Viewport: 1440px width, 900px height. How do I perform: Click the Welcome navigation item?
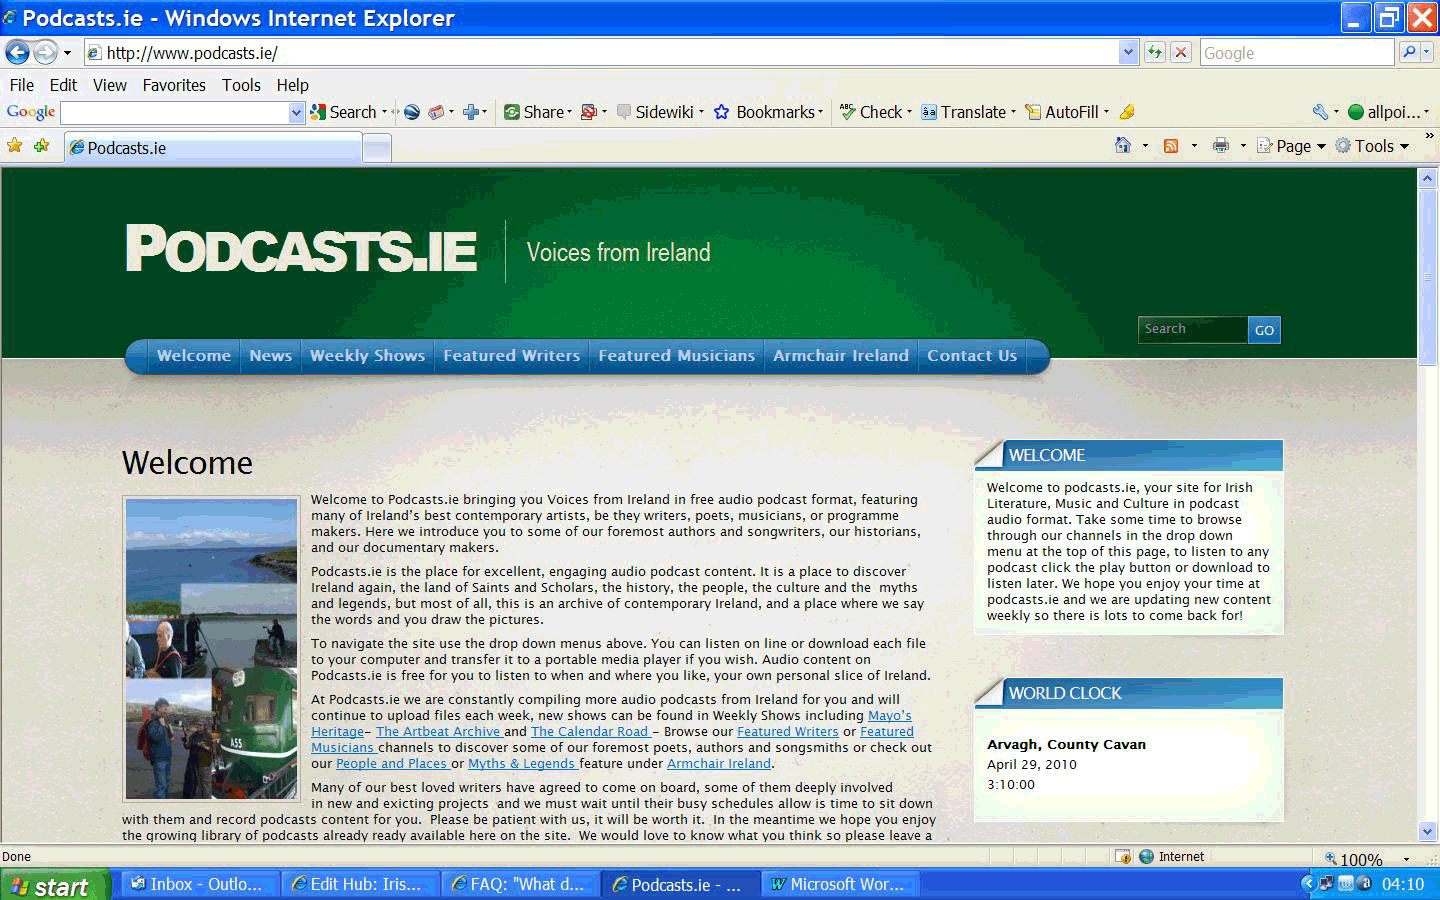click(x=193, y=356)
